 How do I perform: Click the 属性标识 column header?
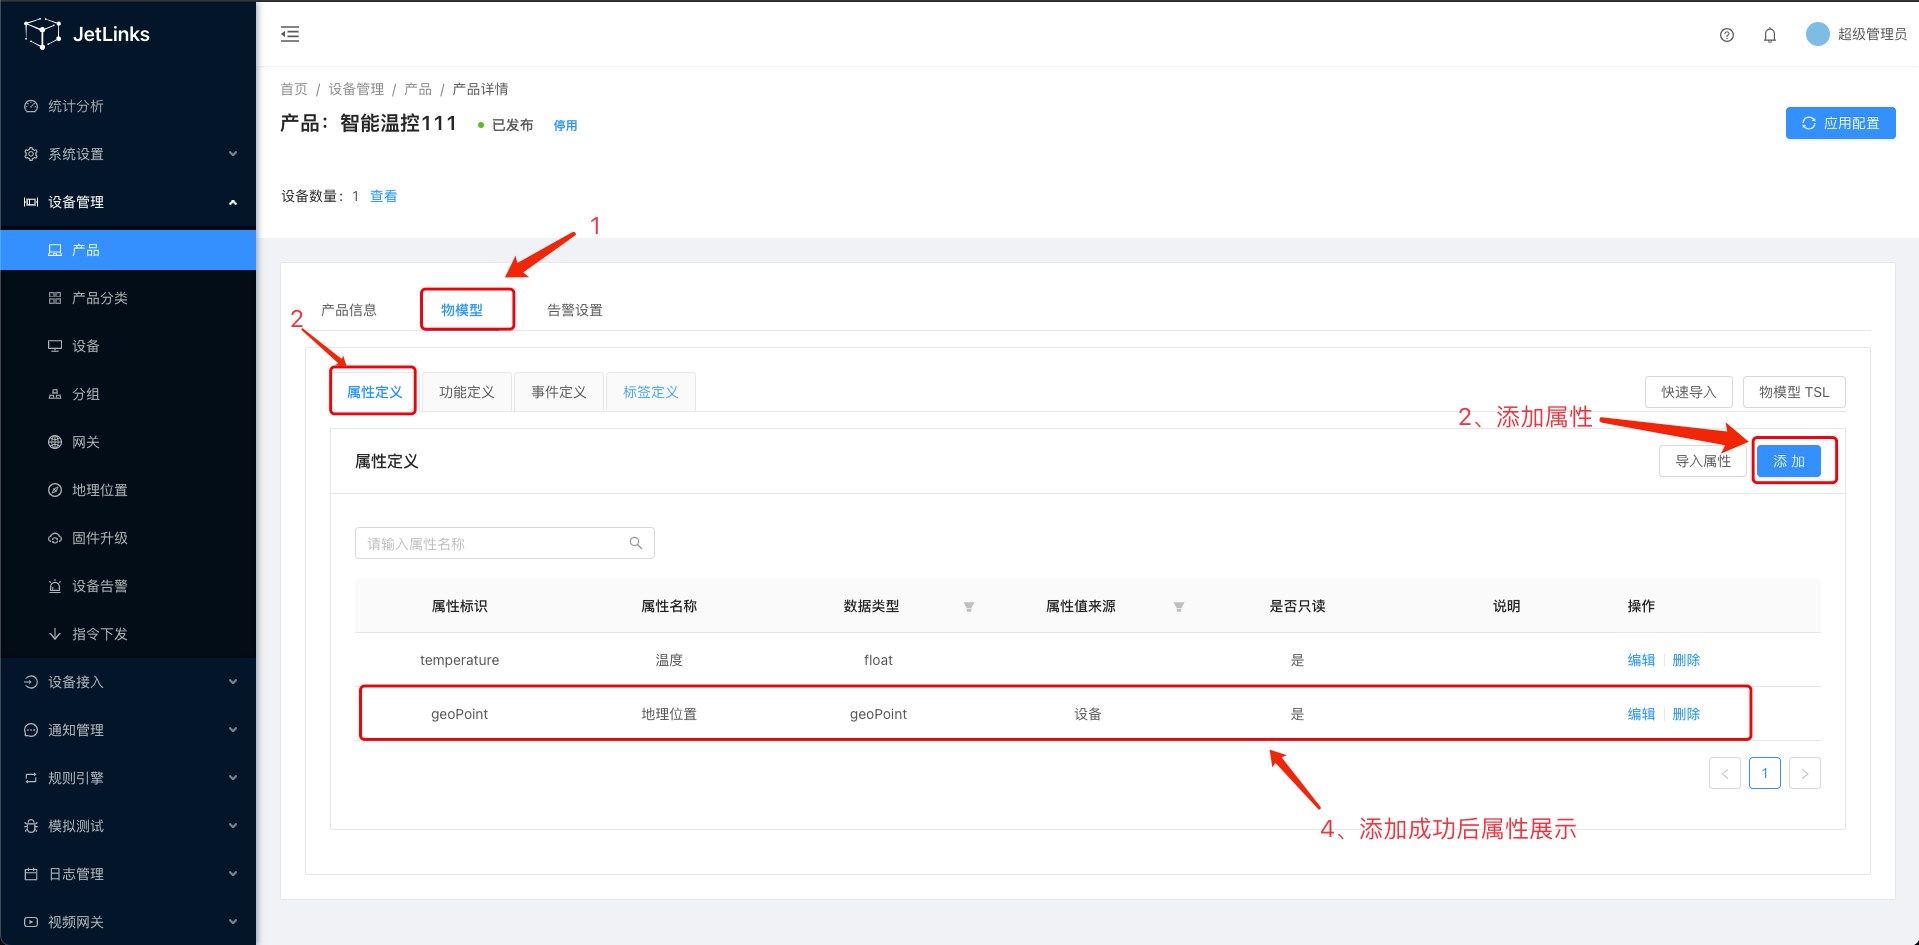[459, 606]
